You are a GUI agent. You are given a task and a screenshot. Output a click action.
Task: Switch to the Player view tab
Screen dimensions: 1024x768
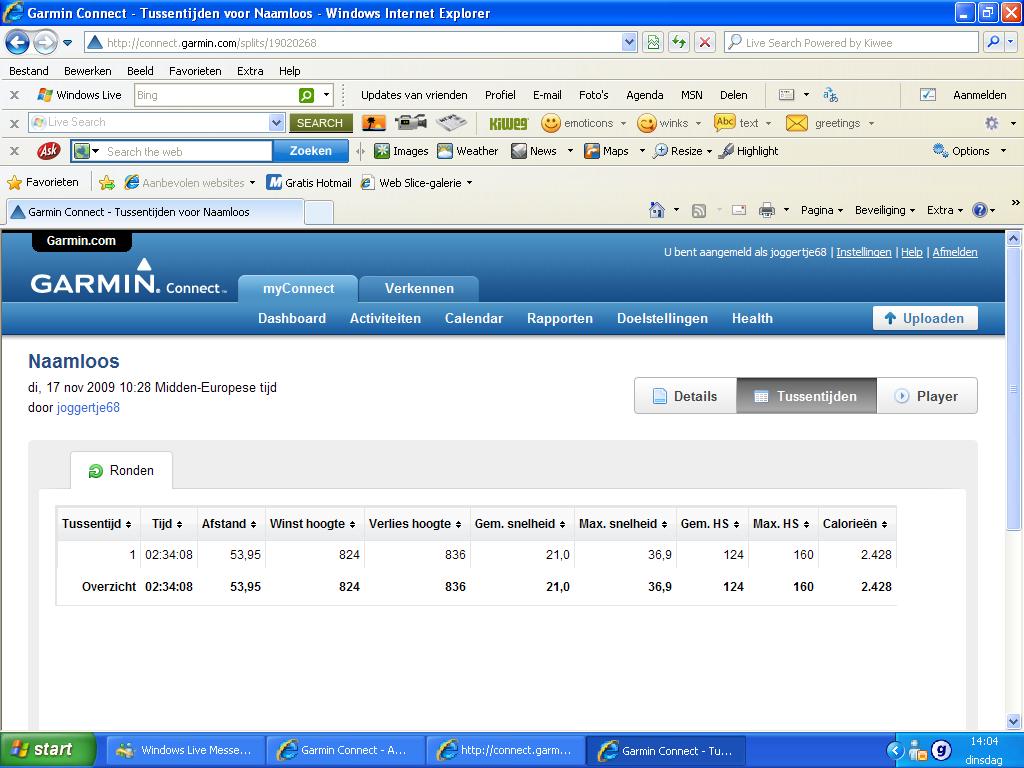(927, 396)
